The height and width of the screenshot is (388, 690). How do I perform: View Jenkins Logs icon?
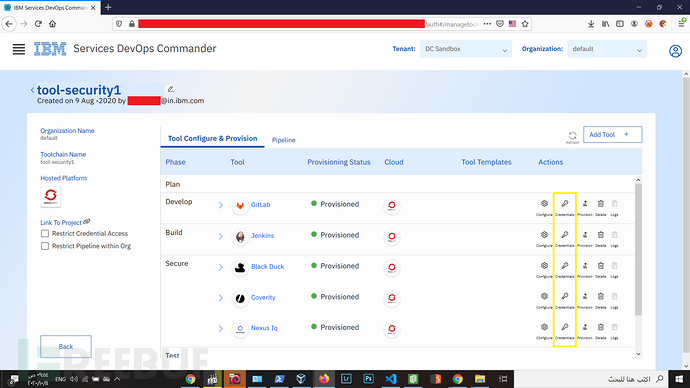click(615, 234)
